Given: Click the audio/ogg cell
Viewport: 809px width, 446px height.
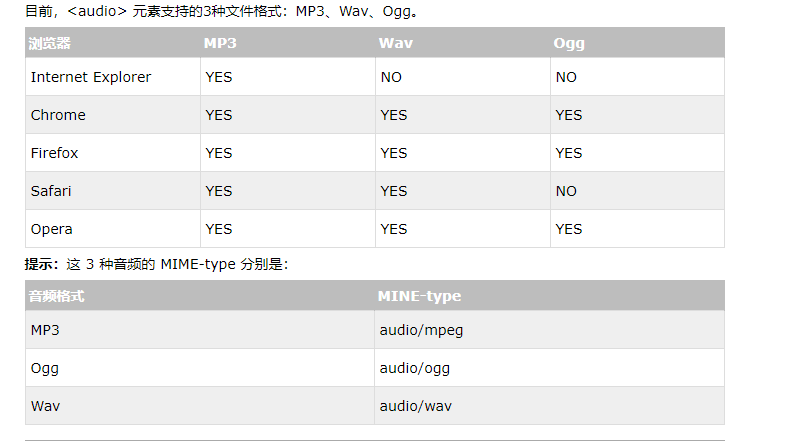Looking at the screenshot, I should pos(415,368).
